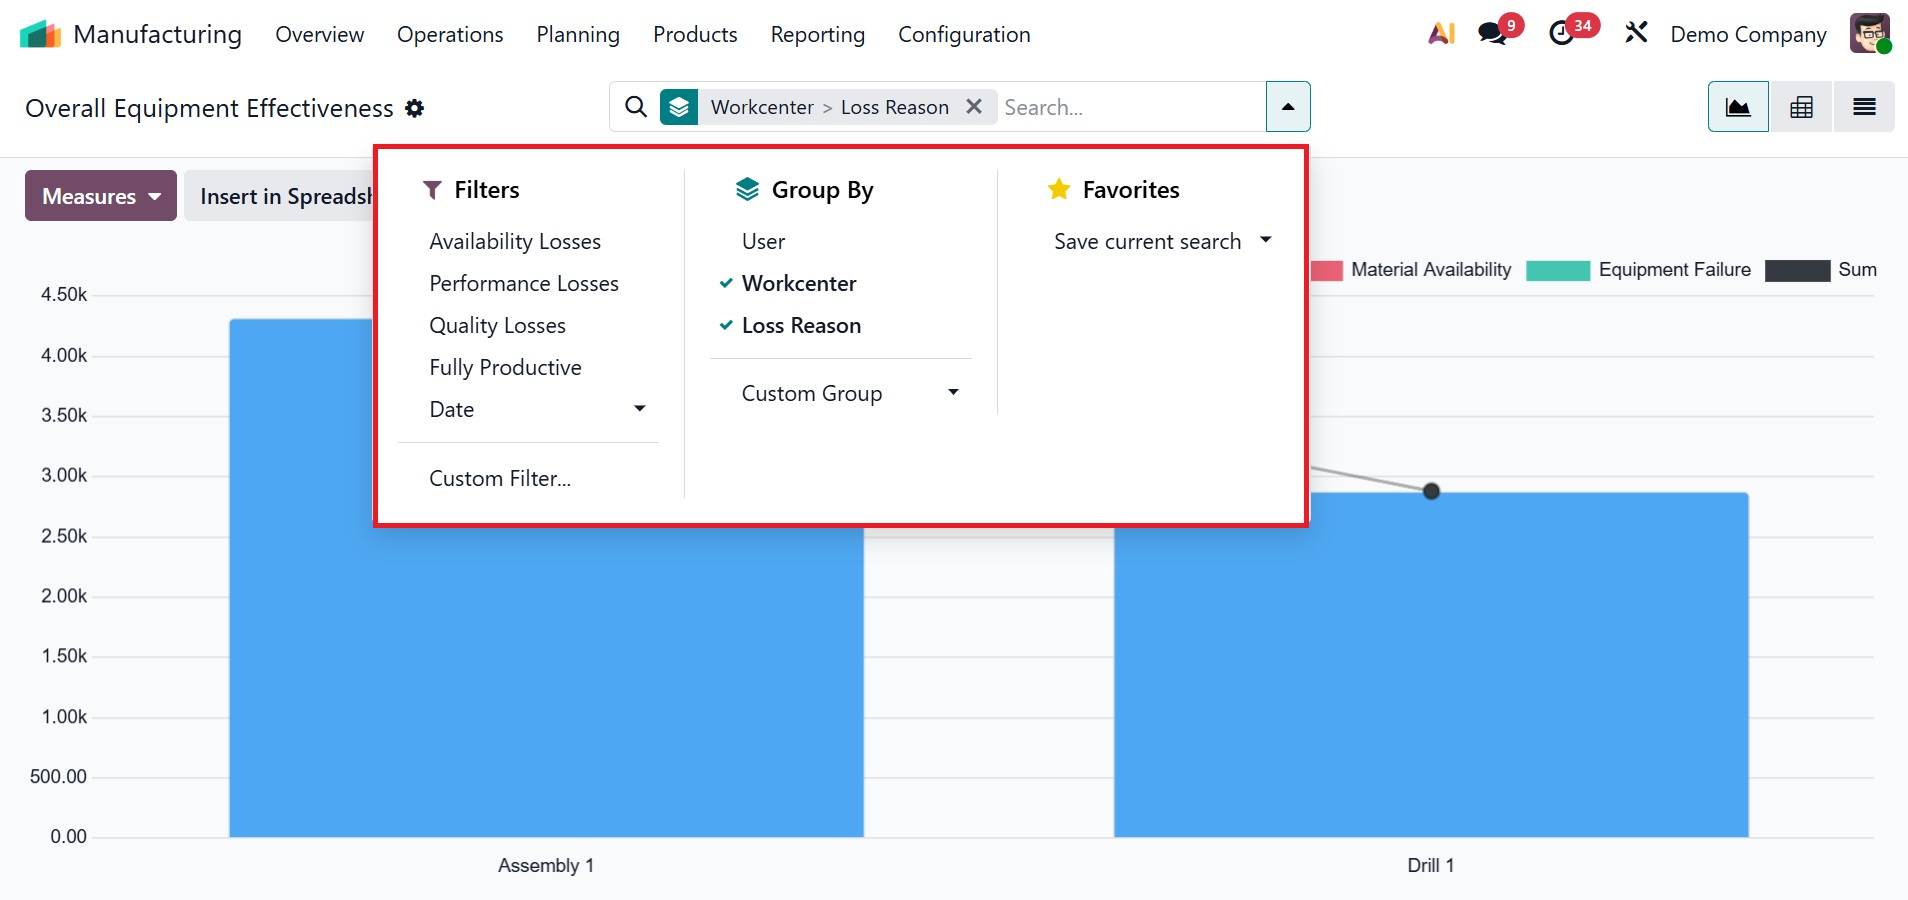The image size is (1908, 900).
Task: Click the Manufacturing app logo icon
Action: point(40,35)
